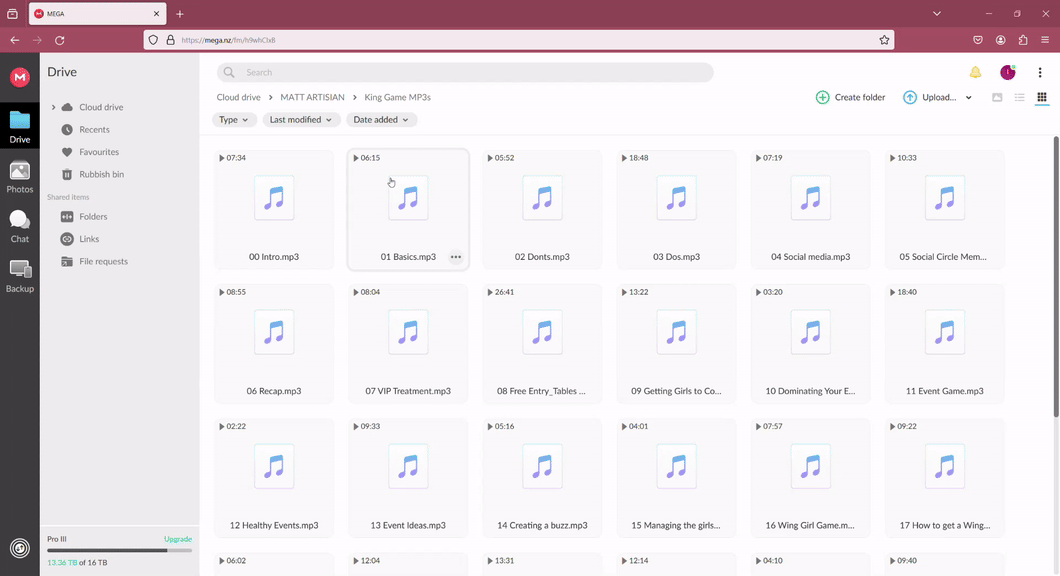1060x576 pixels.
Task: Click the Upgrade link
Action: (178, 539)
